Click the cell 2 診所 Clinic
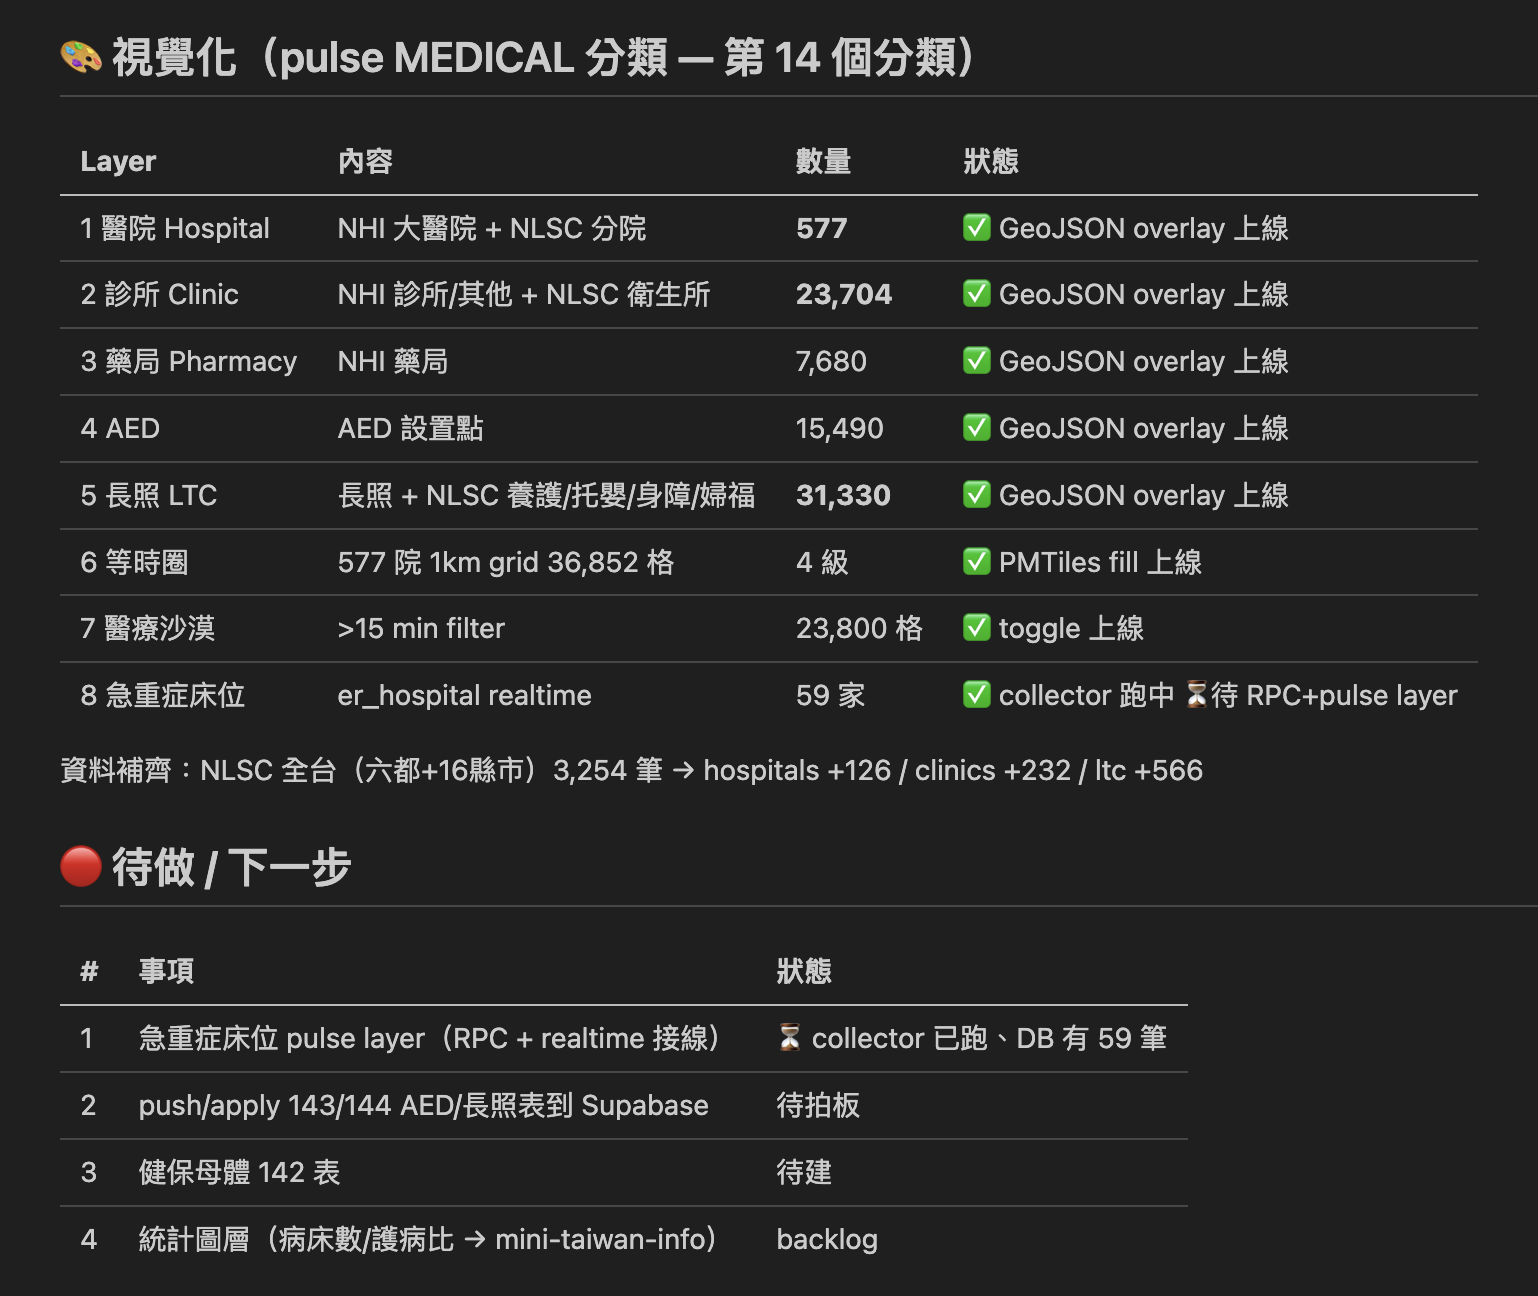This screenshot has width=1538, height=1296. [x=159, y=294]
